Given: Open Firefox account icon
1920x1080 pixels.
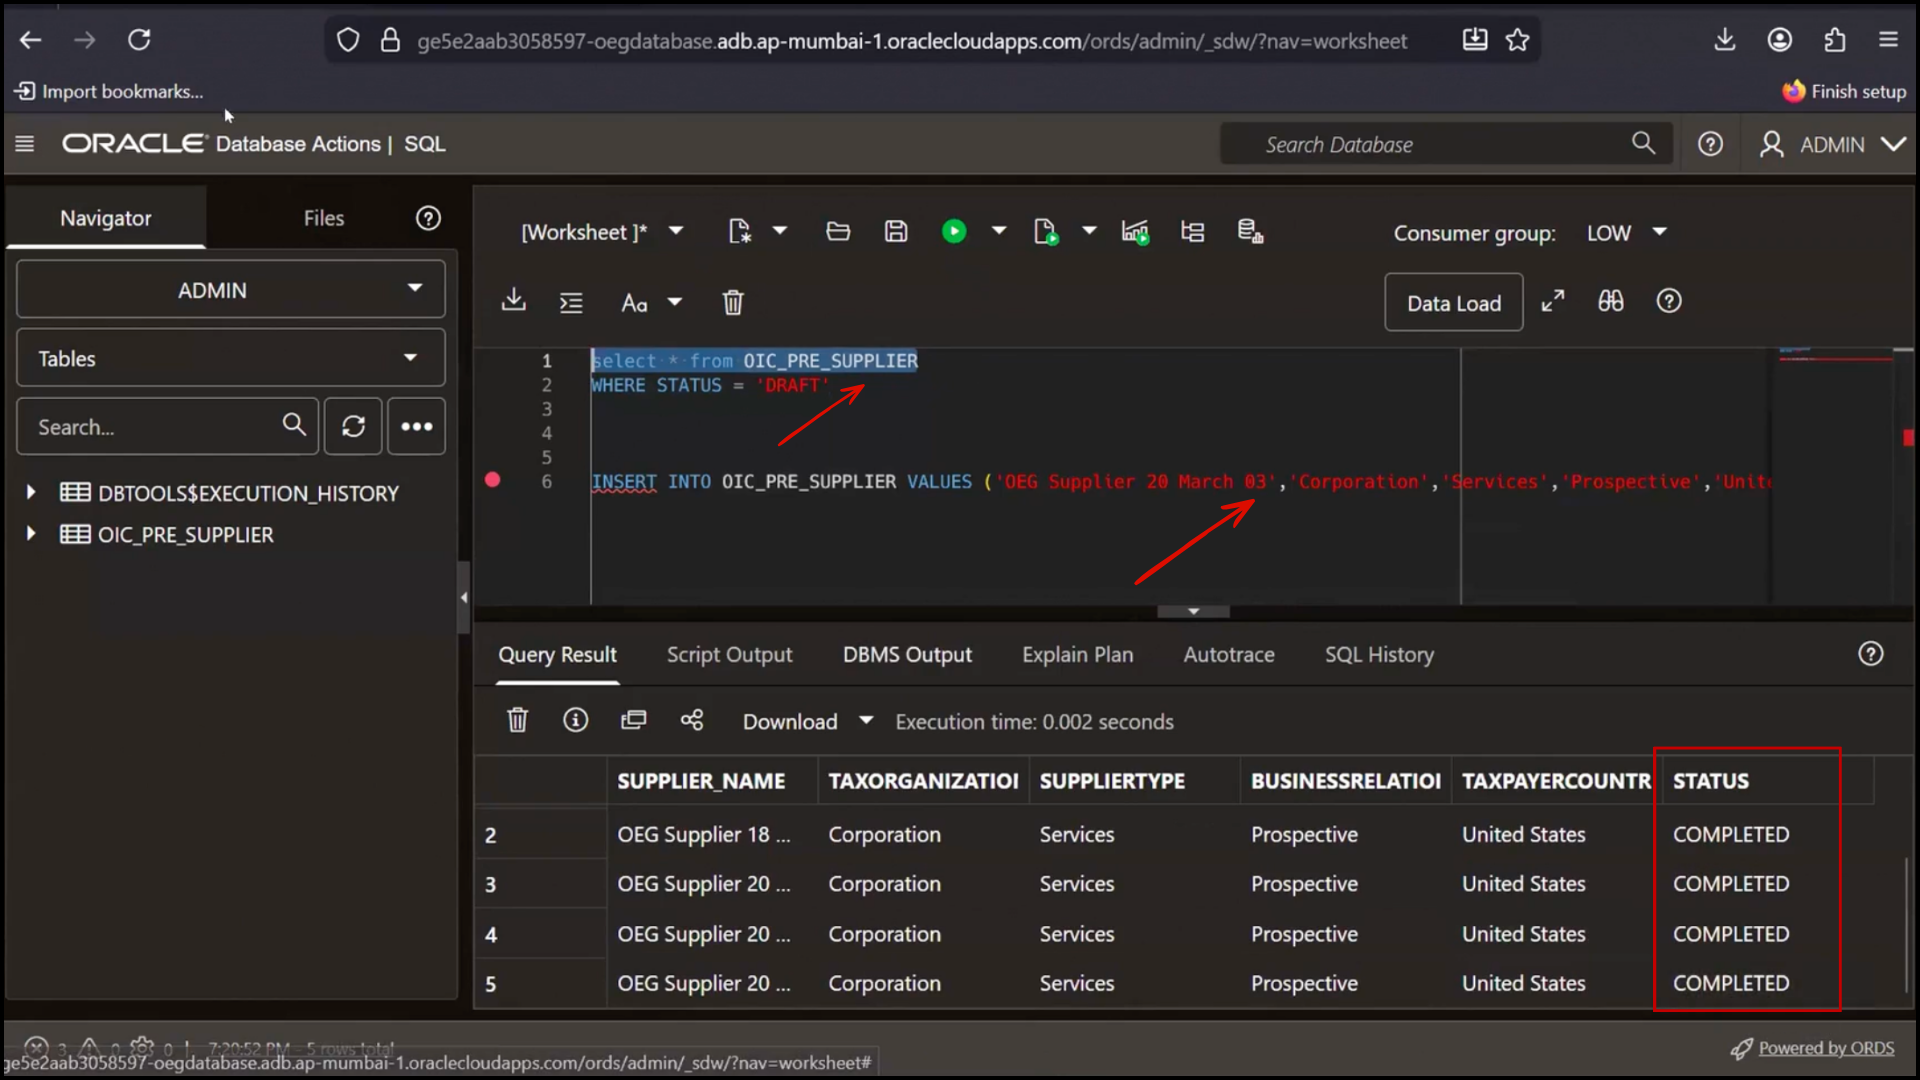Looking at the screenshot, I should tap(1780, 40).
